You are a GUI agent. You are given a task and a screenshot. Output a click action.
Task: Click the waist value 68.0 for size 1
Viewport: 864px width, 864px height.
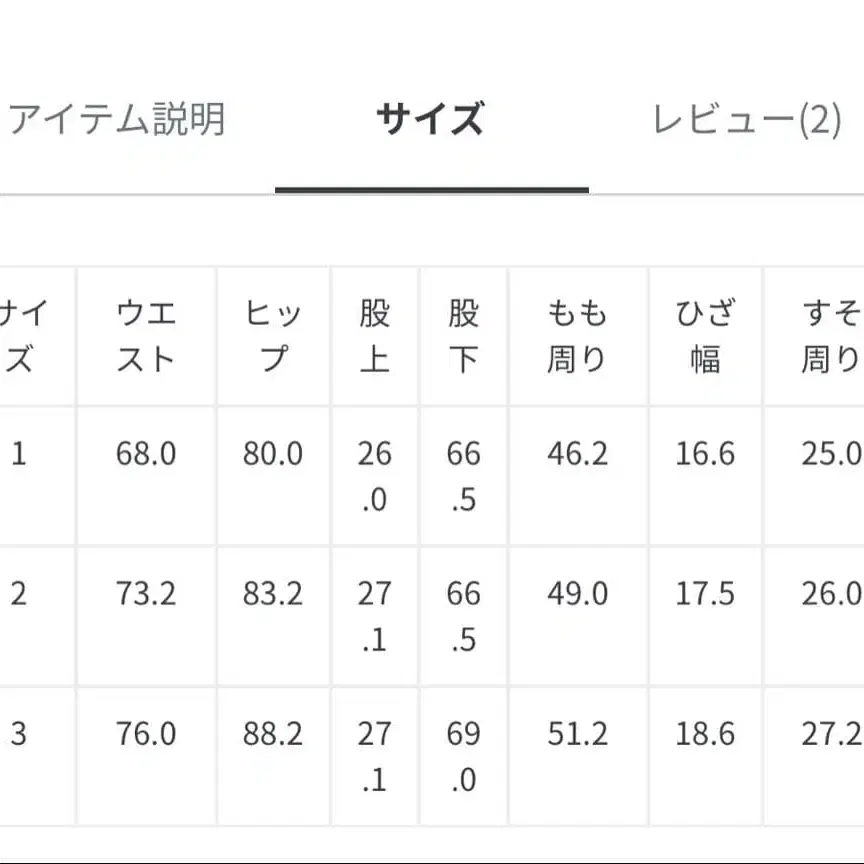click(x=144, y=453)
